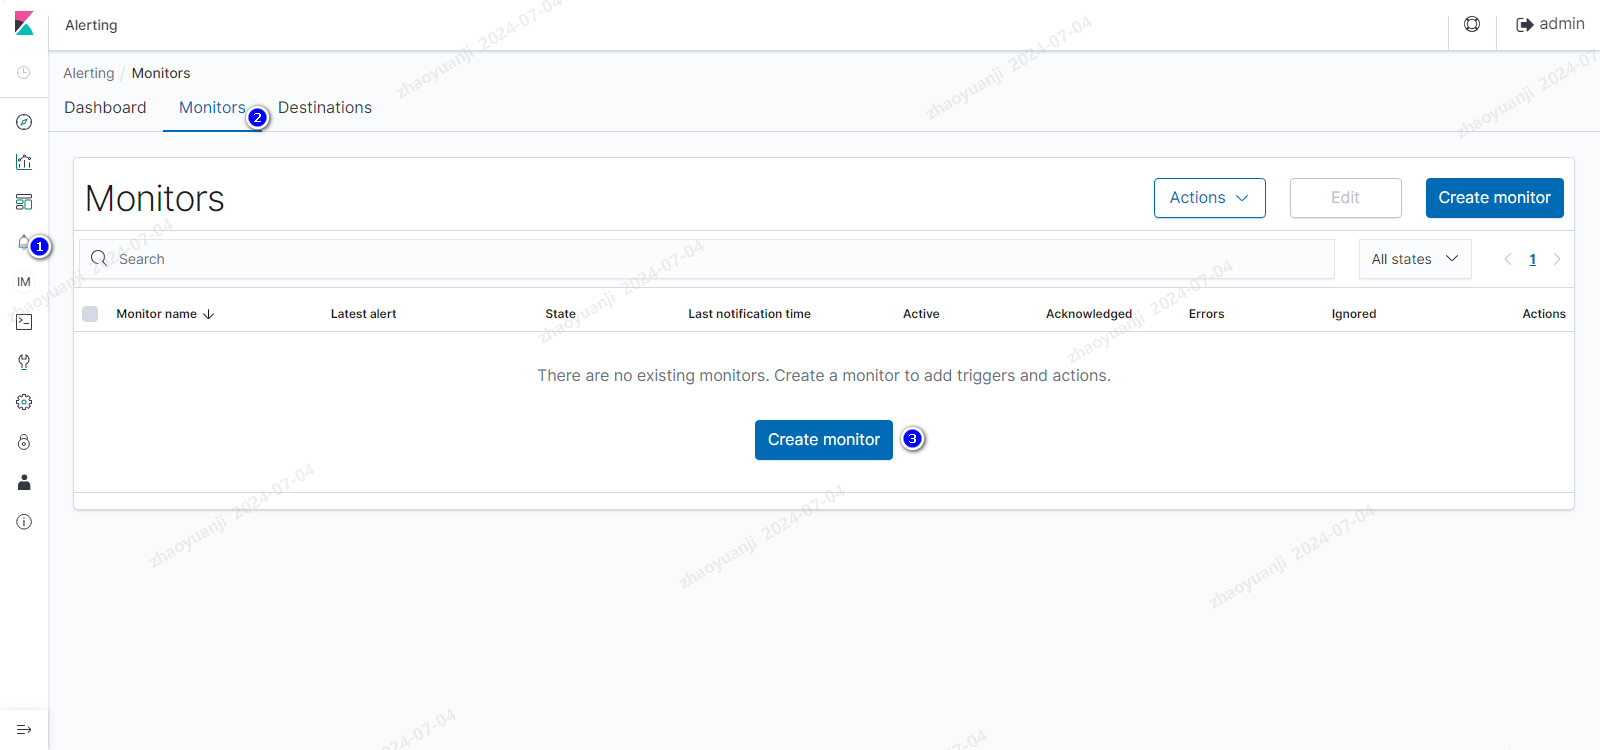Open Discover compass icon in sidebar
This screenshot has width=1600, height=750.
pyautogui.click(x=24, y=122)
